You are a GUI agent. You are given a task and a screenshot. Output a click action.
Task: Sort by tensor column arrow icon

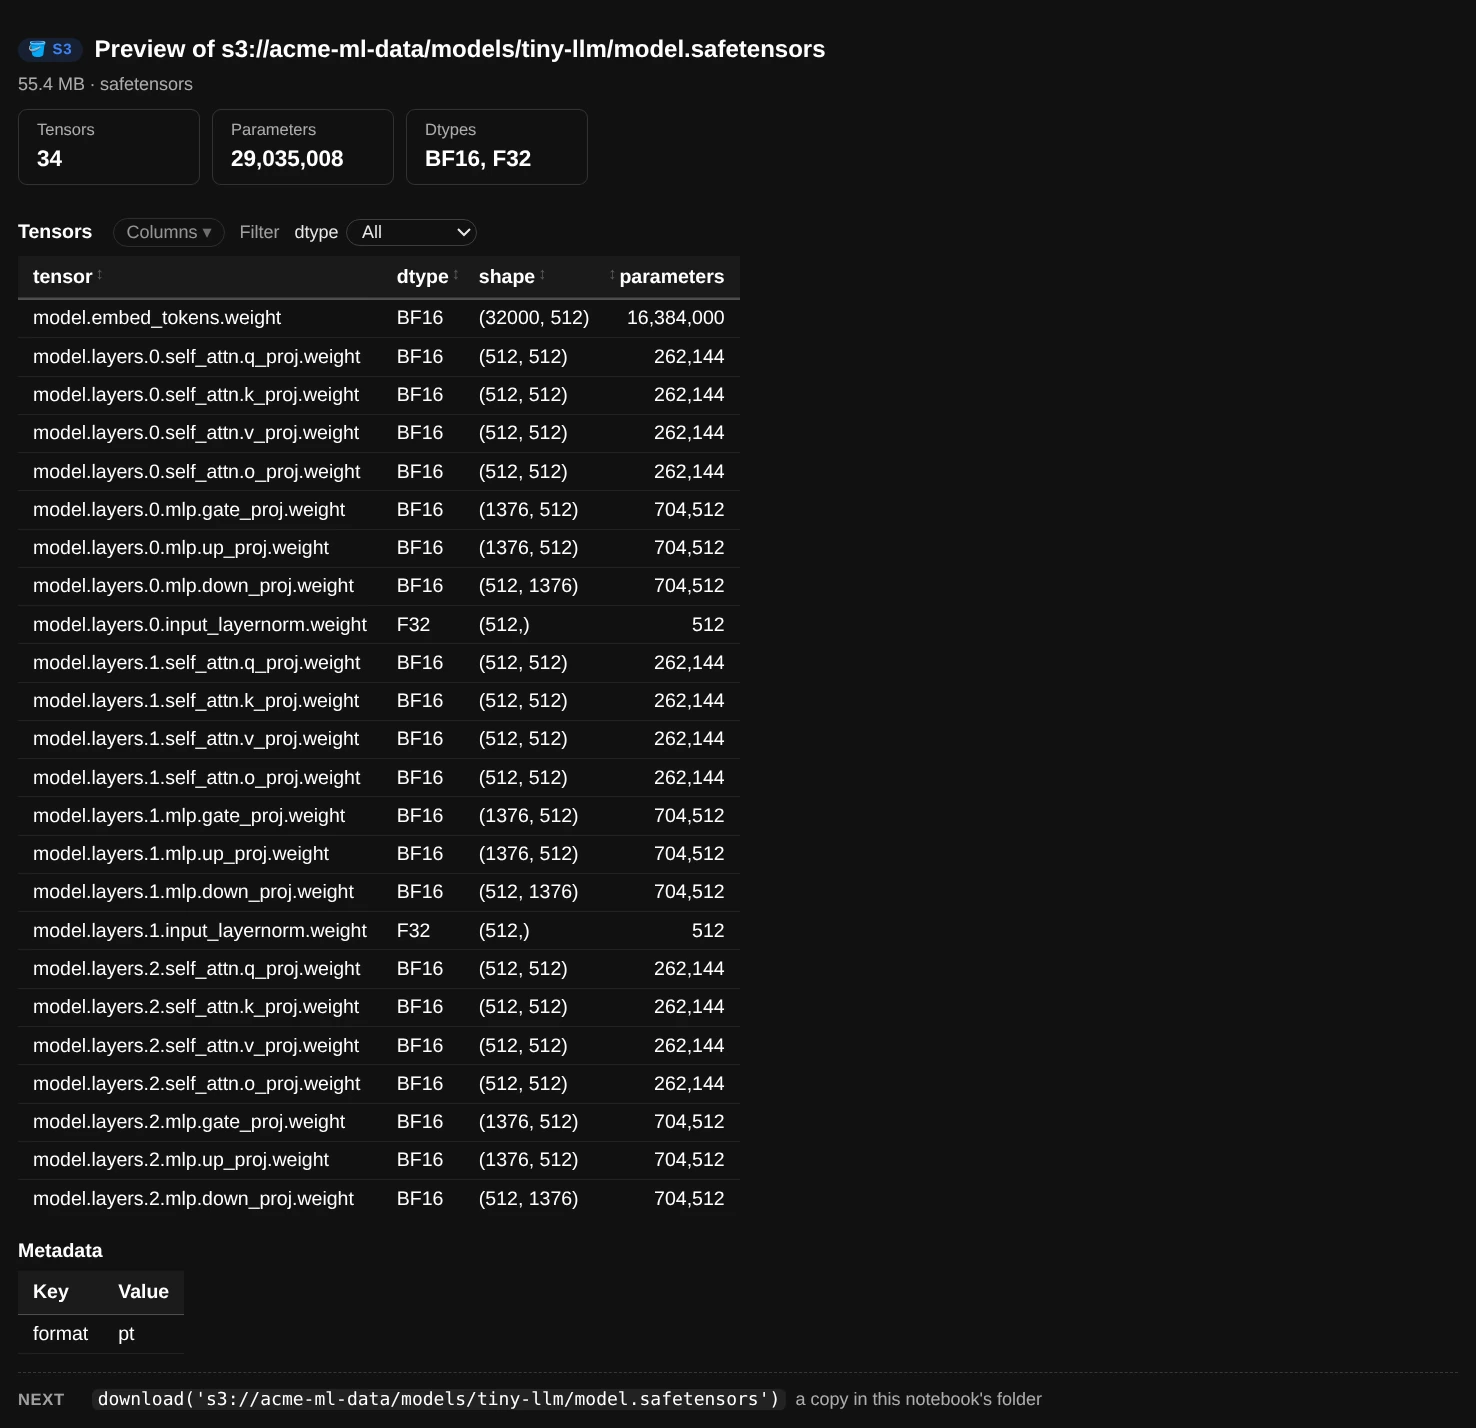click(x=100, y=275)
